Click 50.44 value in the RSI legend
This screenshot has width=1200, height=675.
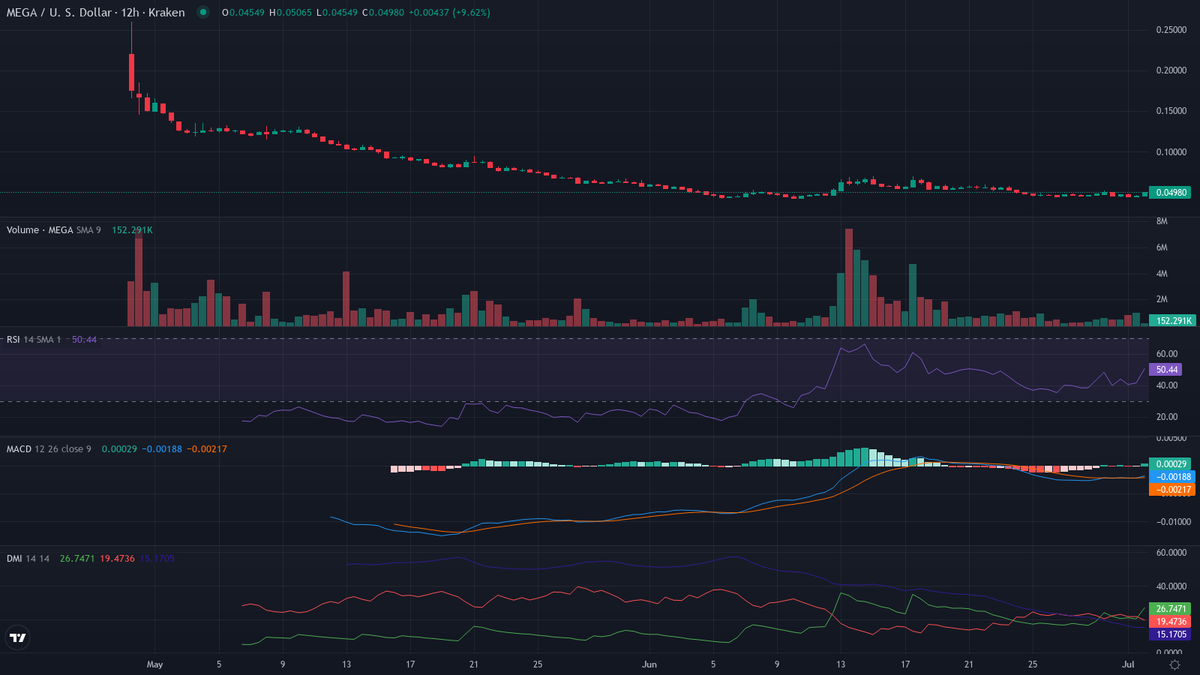pos(84,340)
